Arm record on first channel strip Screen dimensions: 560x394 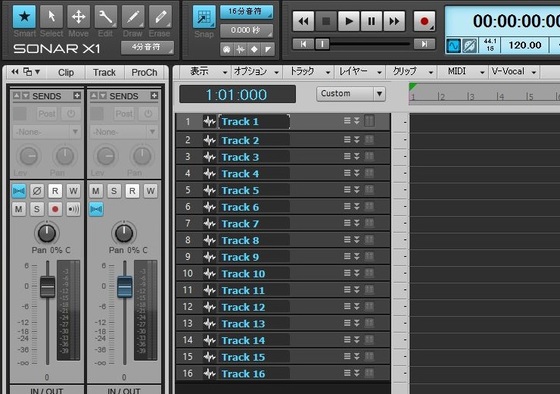click(x=55, y=209)
